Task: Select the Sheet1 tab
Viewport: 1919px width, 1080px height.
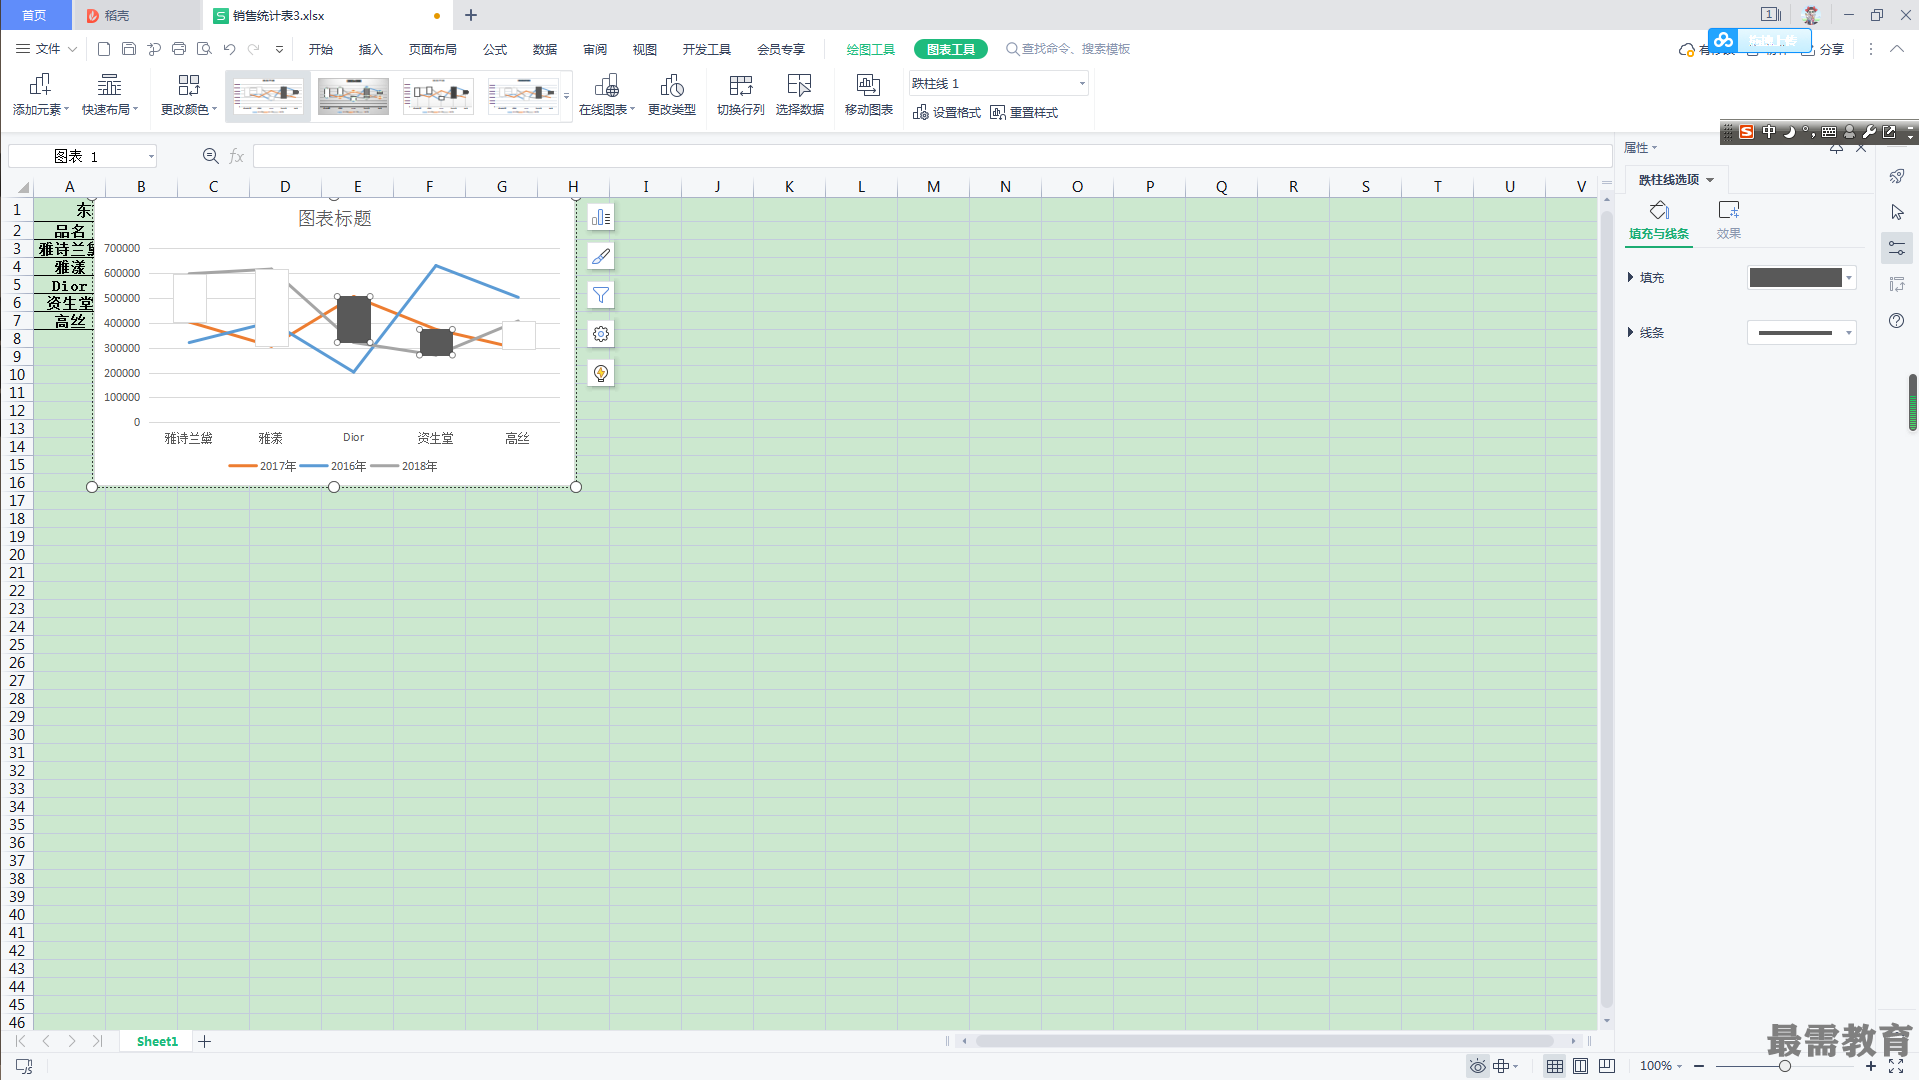Action: click(x=157, y=1041)
